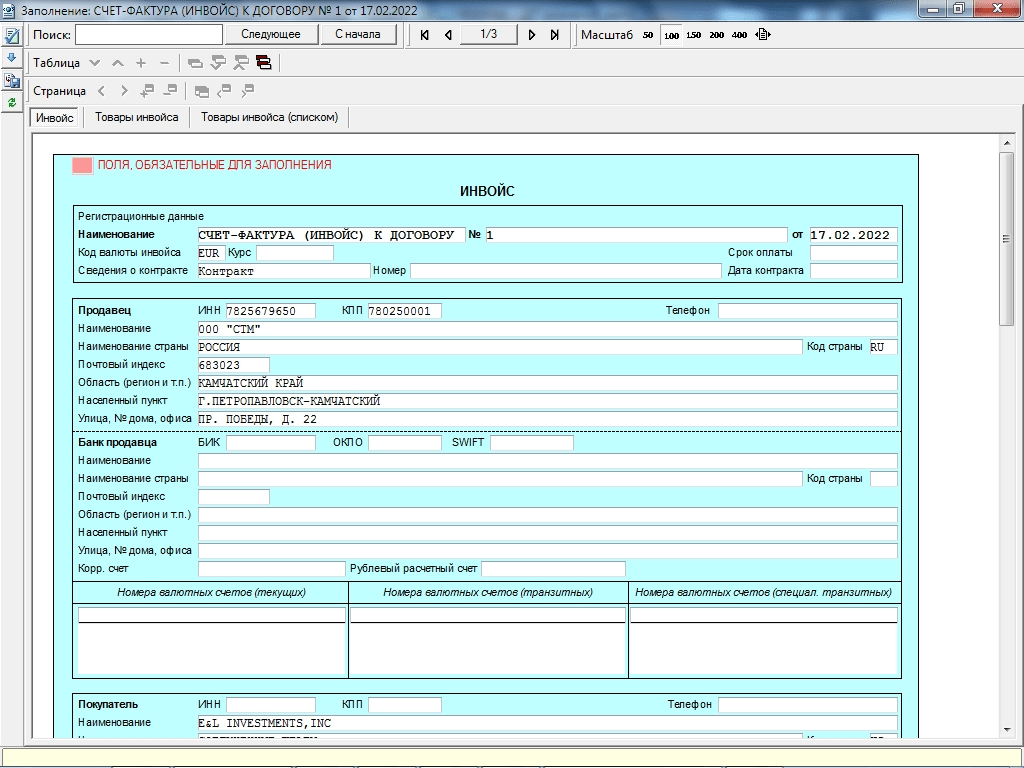Click the seller Телефон field
This screenshot has width=1024, height=768.
point(808,311)
